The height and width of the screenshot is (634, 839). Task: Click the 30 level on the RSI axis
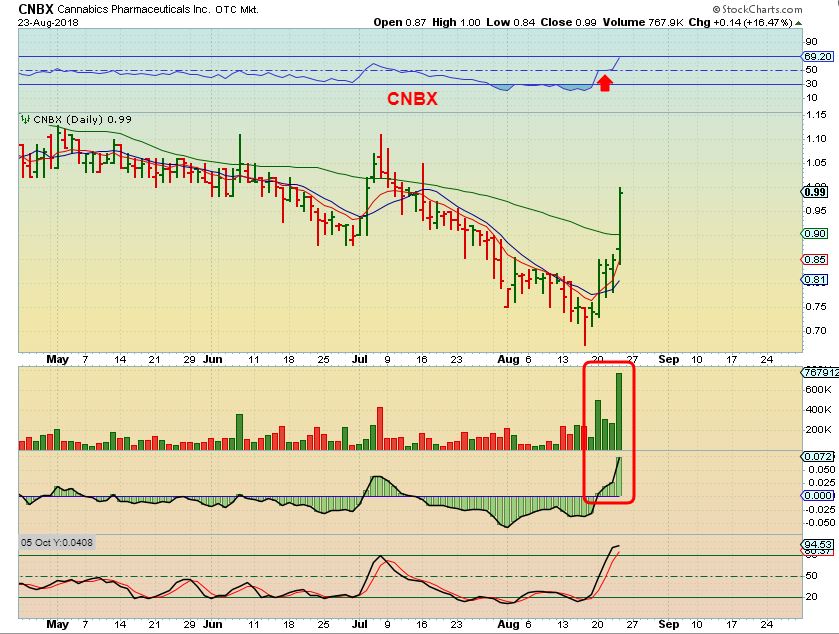click(811, 83)
